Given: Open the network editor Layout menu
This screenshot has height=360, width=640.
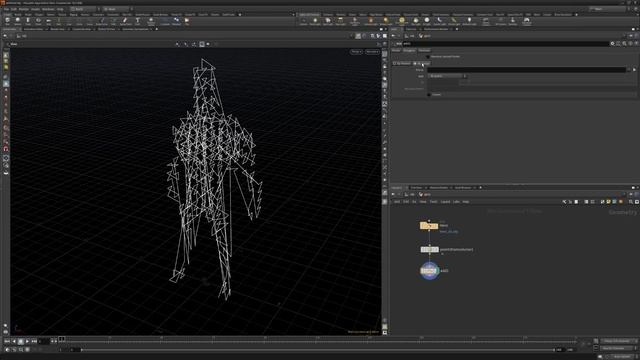Looking at the screenshot, I should [x=445, y=202].
